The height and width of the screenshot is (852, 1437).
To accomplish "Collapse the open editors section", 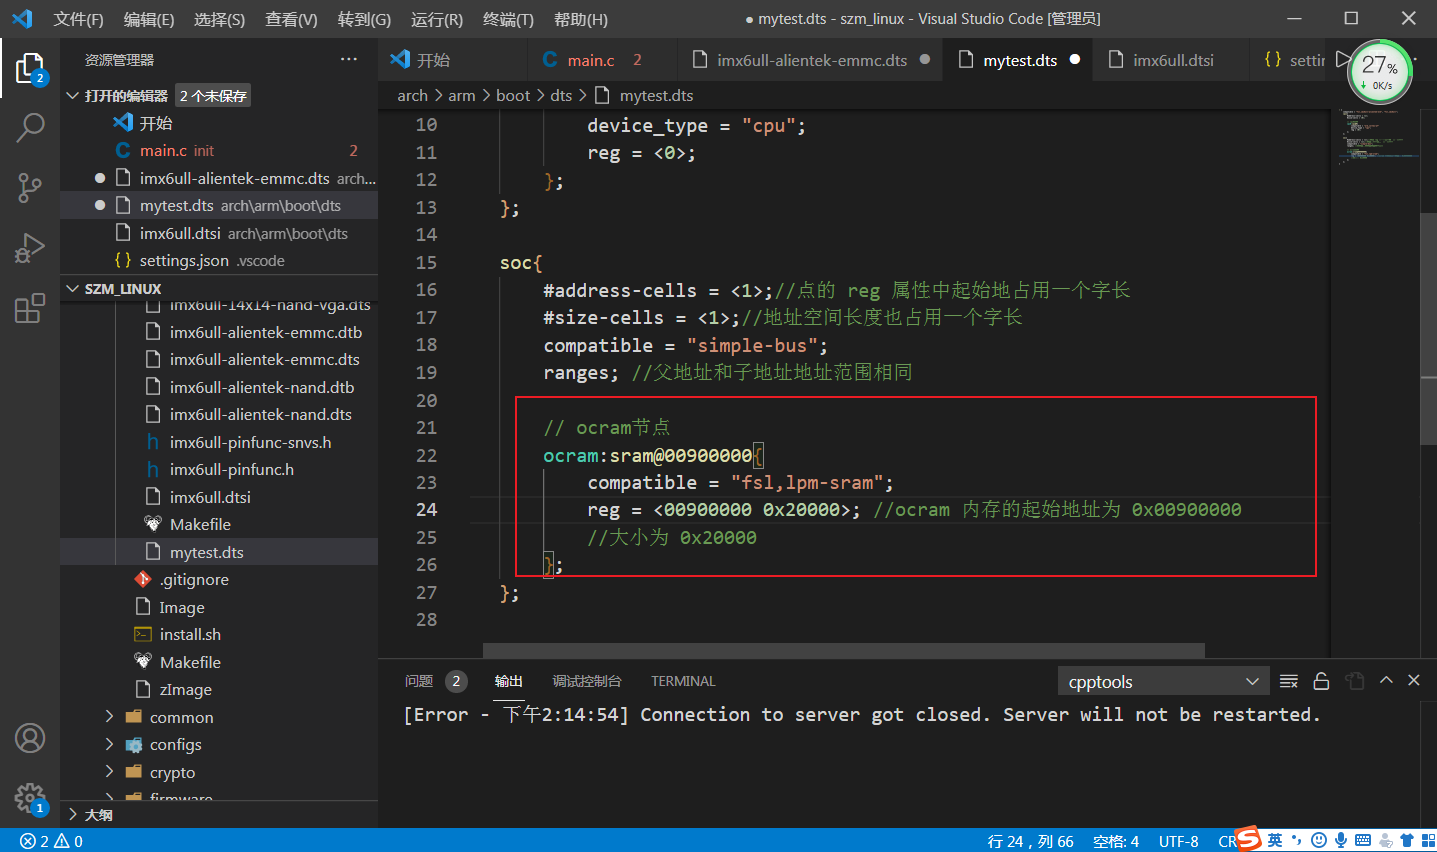I will 73,96.
